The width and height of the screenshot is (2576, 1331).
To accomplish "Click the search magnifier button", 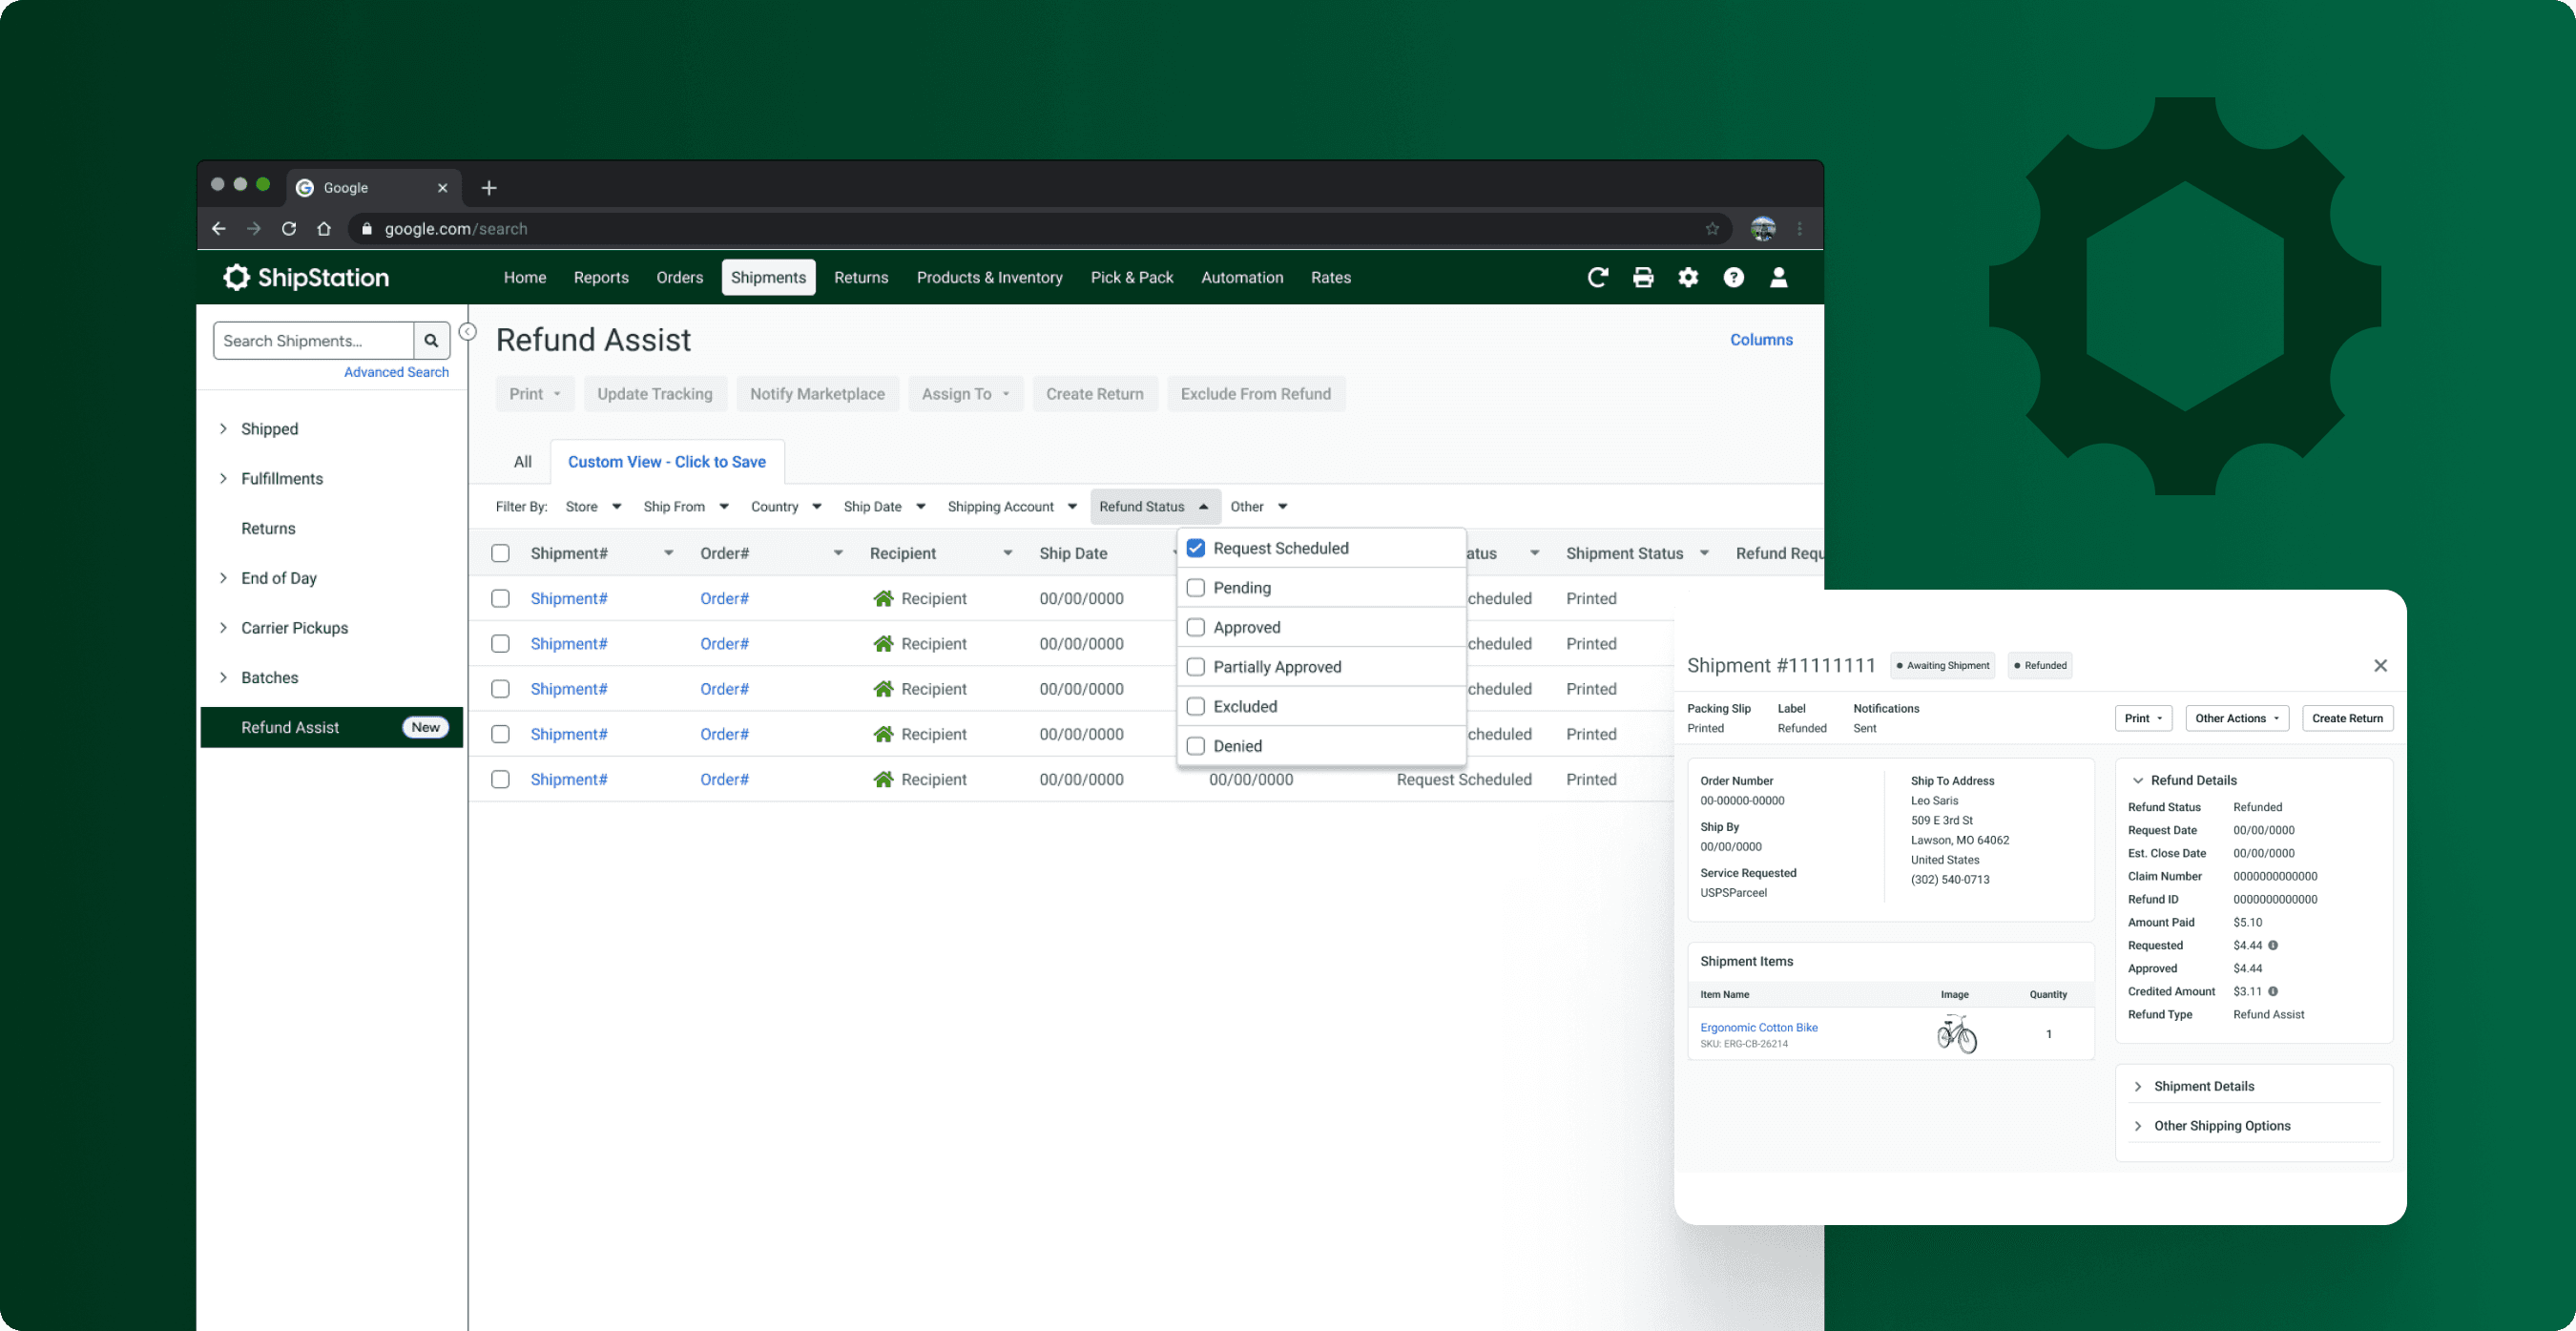I will coord(431,341).
